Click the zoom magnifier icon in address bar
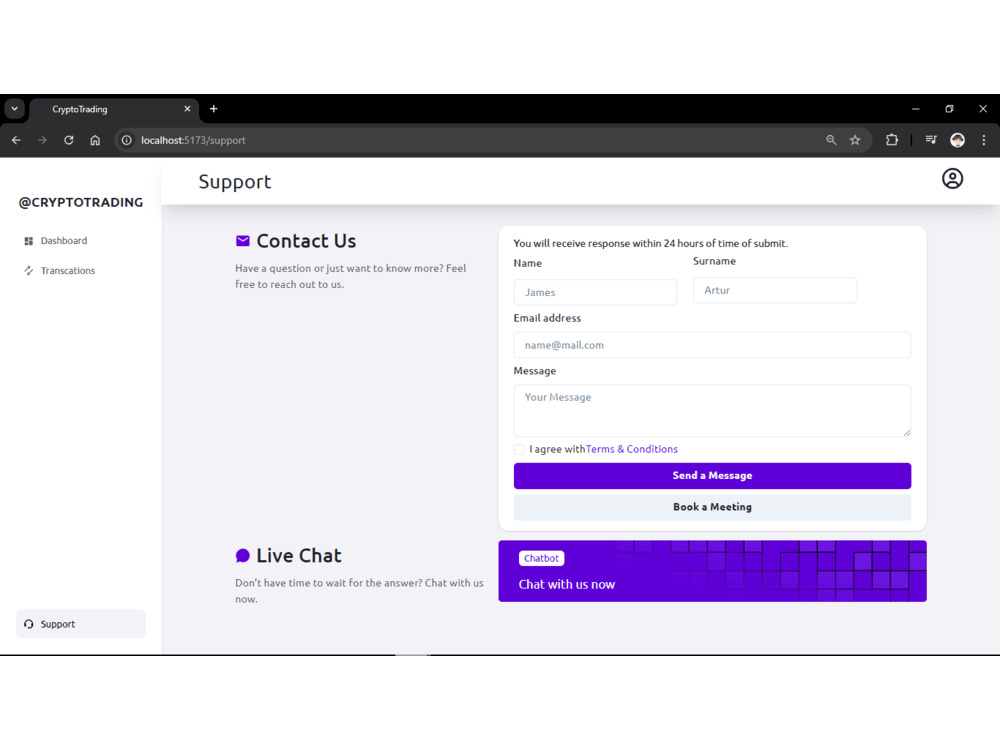Viewport: 1000px width, 750px height. [831, 140]
